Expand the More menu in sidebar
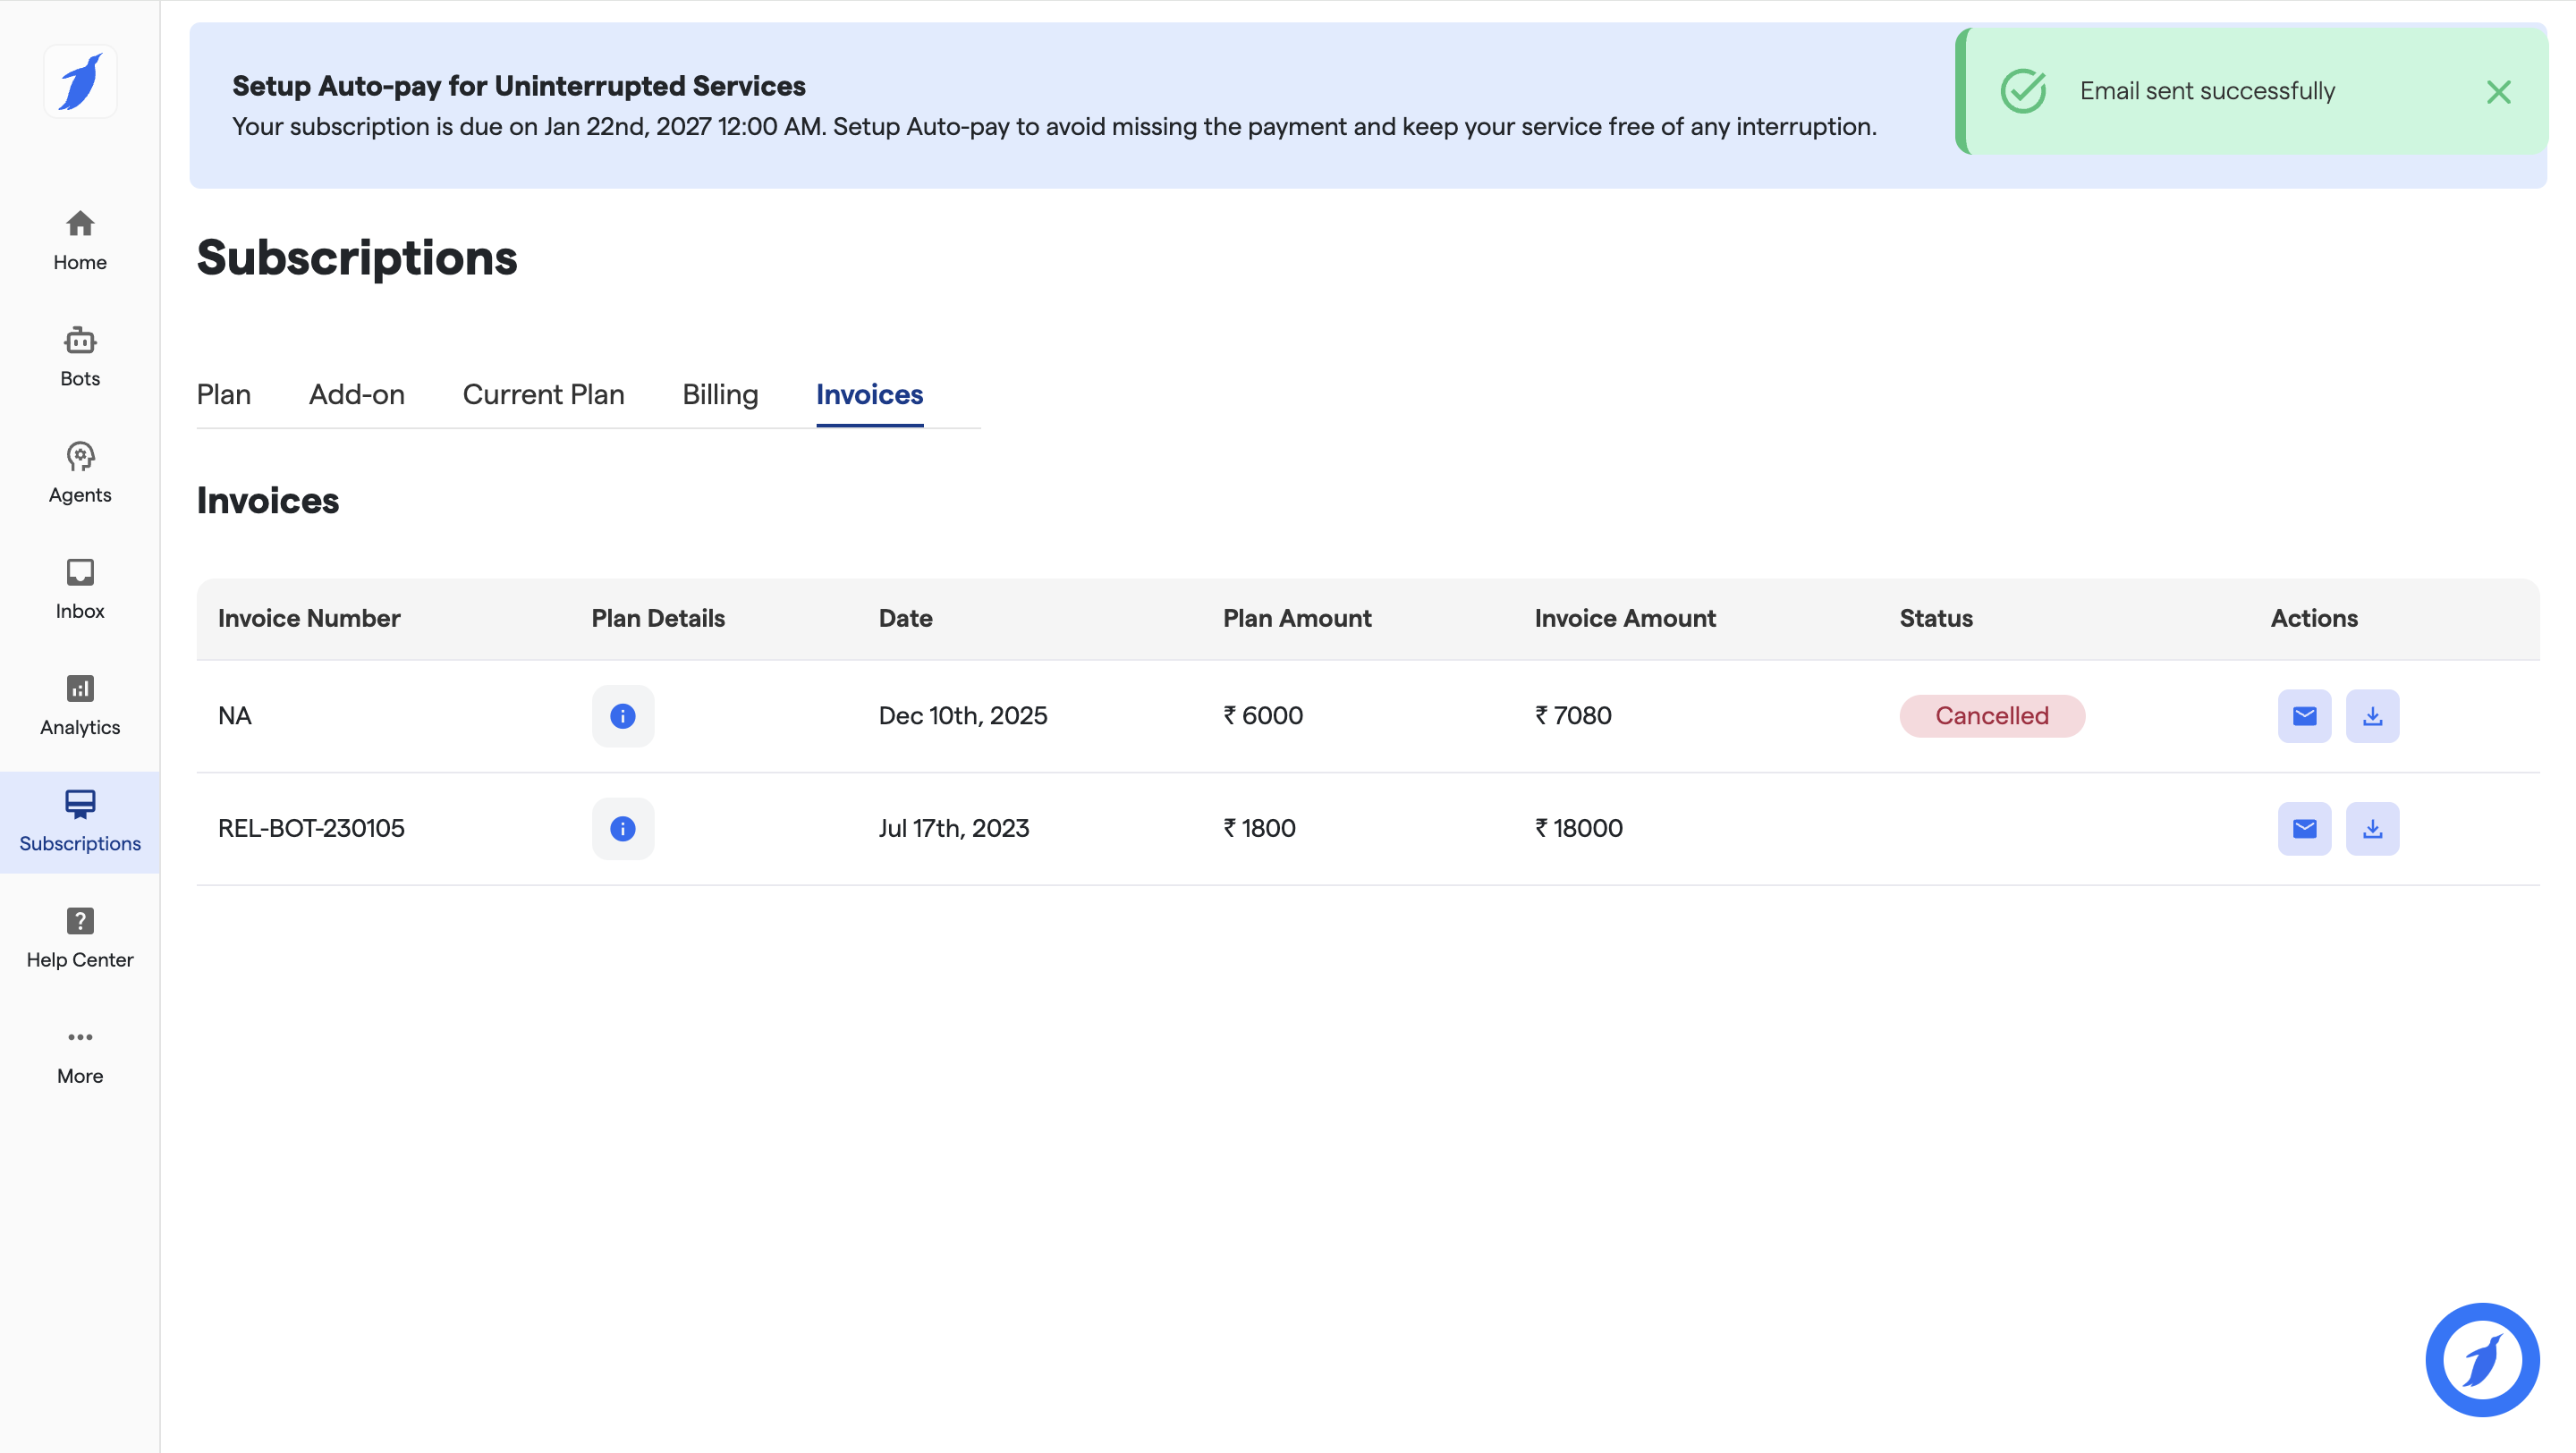2576x1453 pixels. [80, 1054]
